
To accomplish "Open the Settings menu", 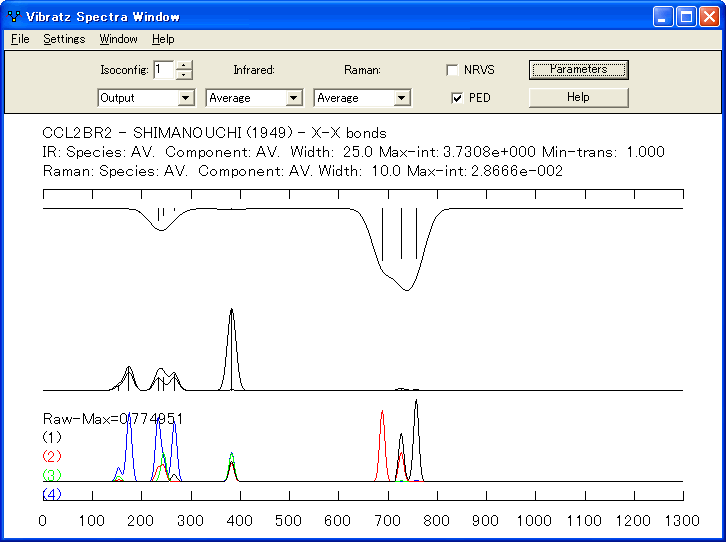I will point(64,39).
